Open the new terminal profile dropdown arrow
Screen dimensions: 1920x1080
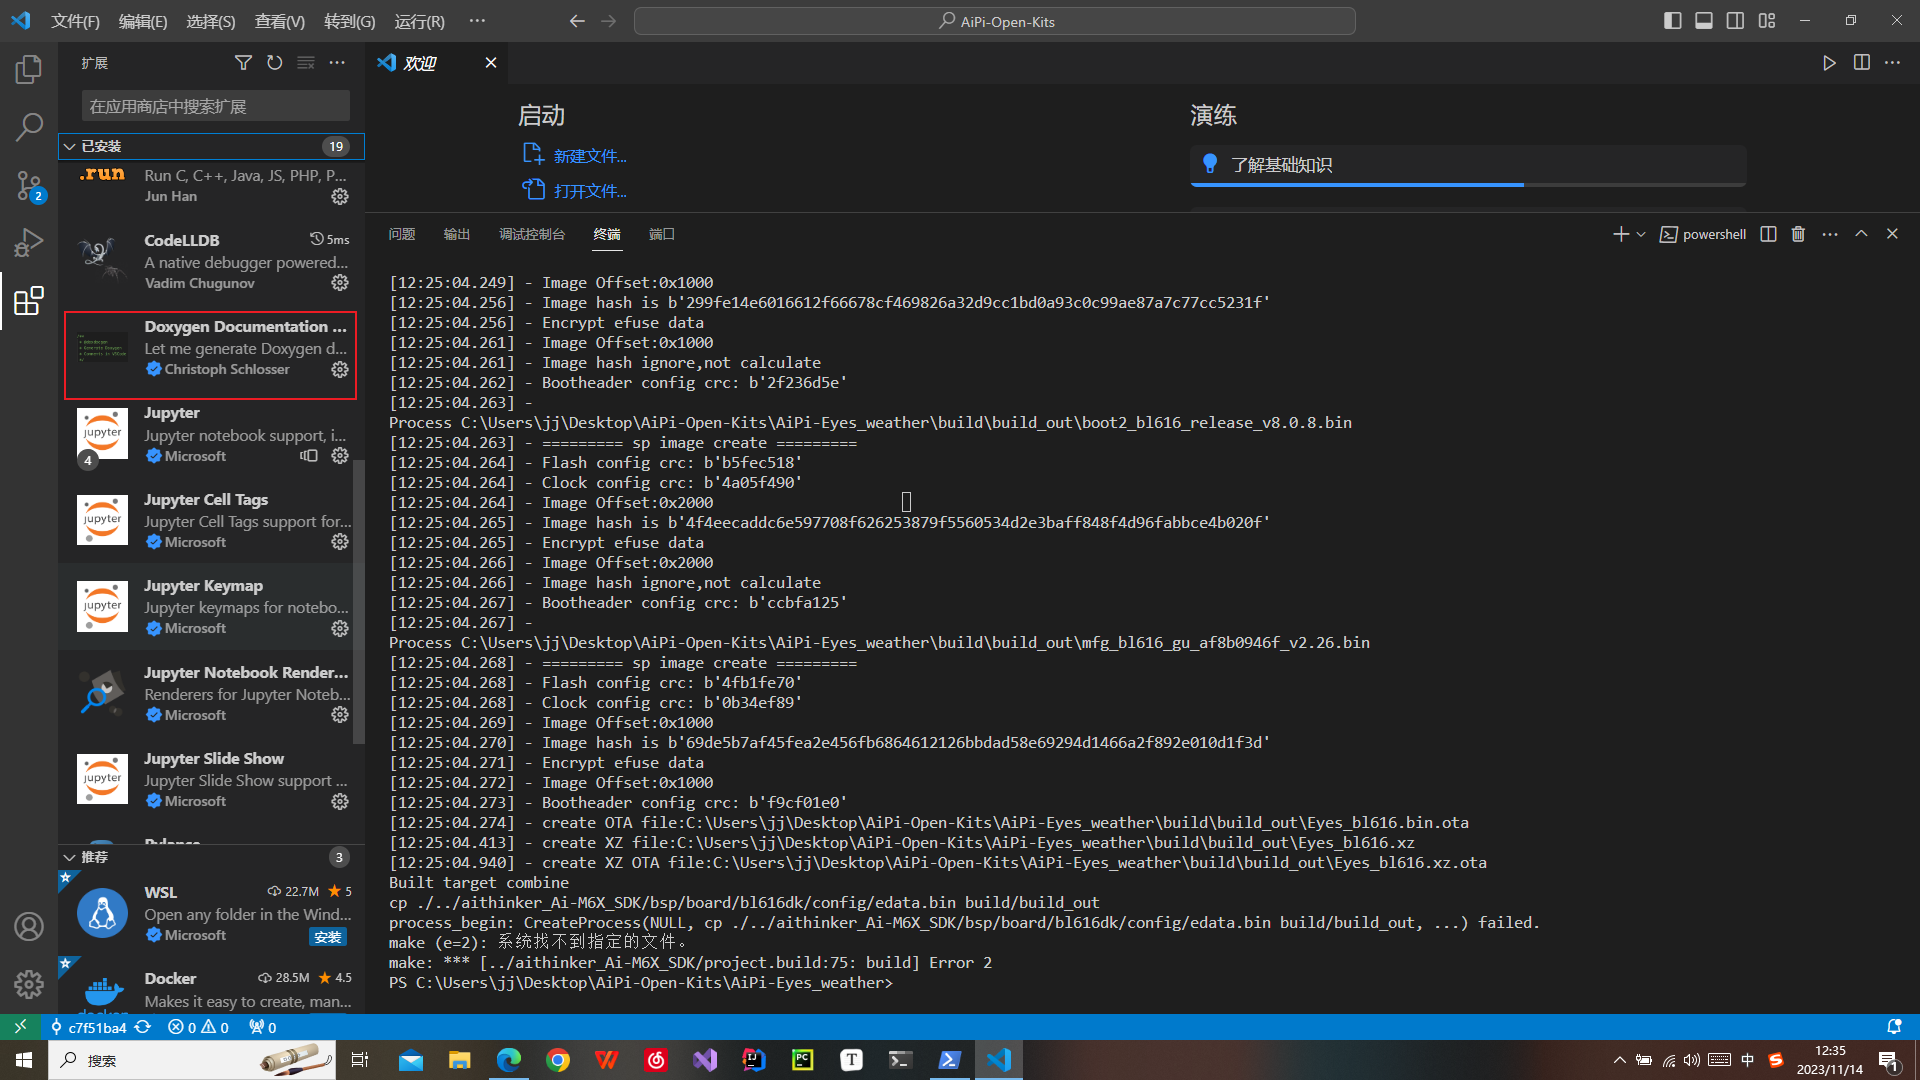click(x=1640, y=234)
